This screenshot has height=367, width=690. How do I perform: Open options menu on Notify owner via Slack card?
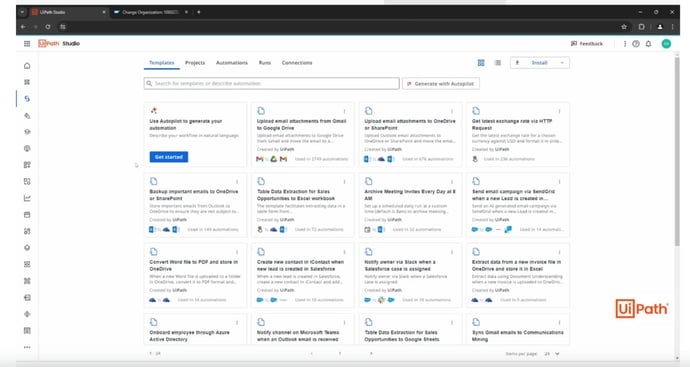pos(452,252)
